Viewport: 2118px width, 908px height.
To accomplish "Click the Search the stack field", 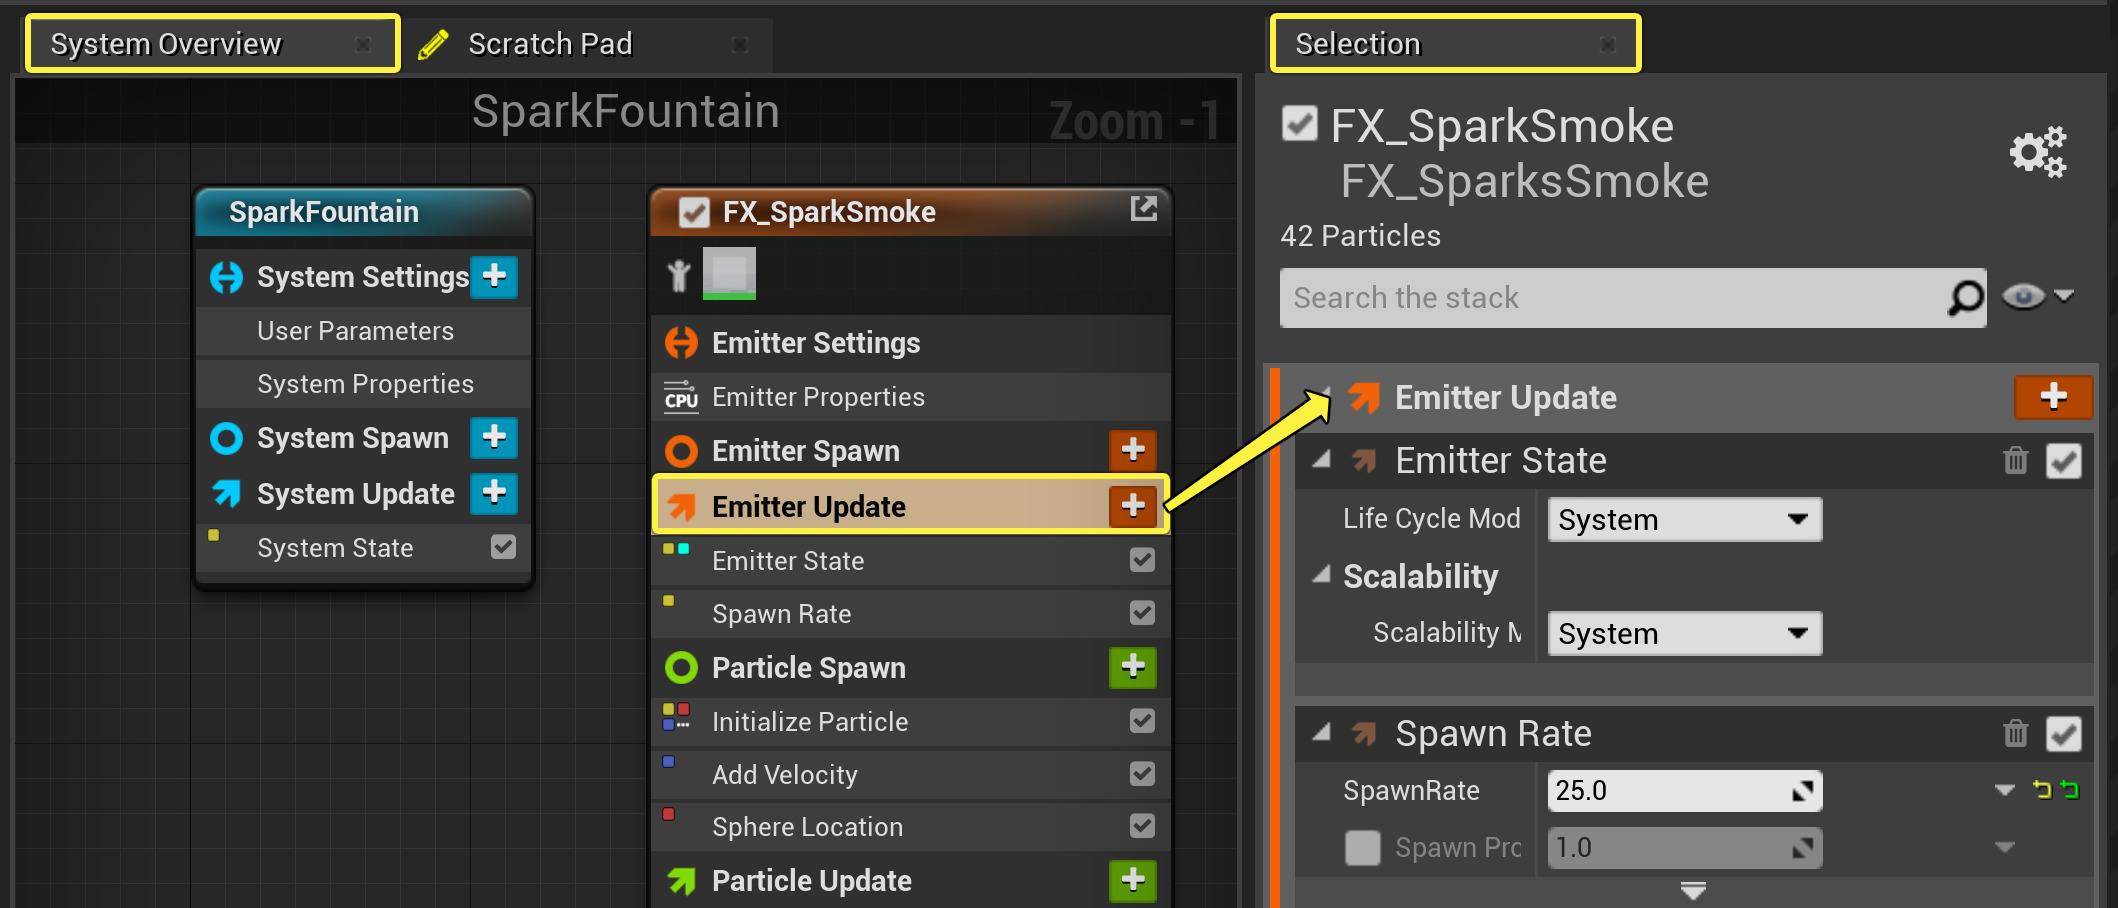I will point(1610,297).
